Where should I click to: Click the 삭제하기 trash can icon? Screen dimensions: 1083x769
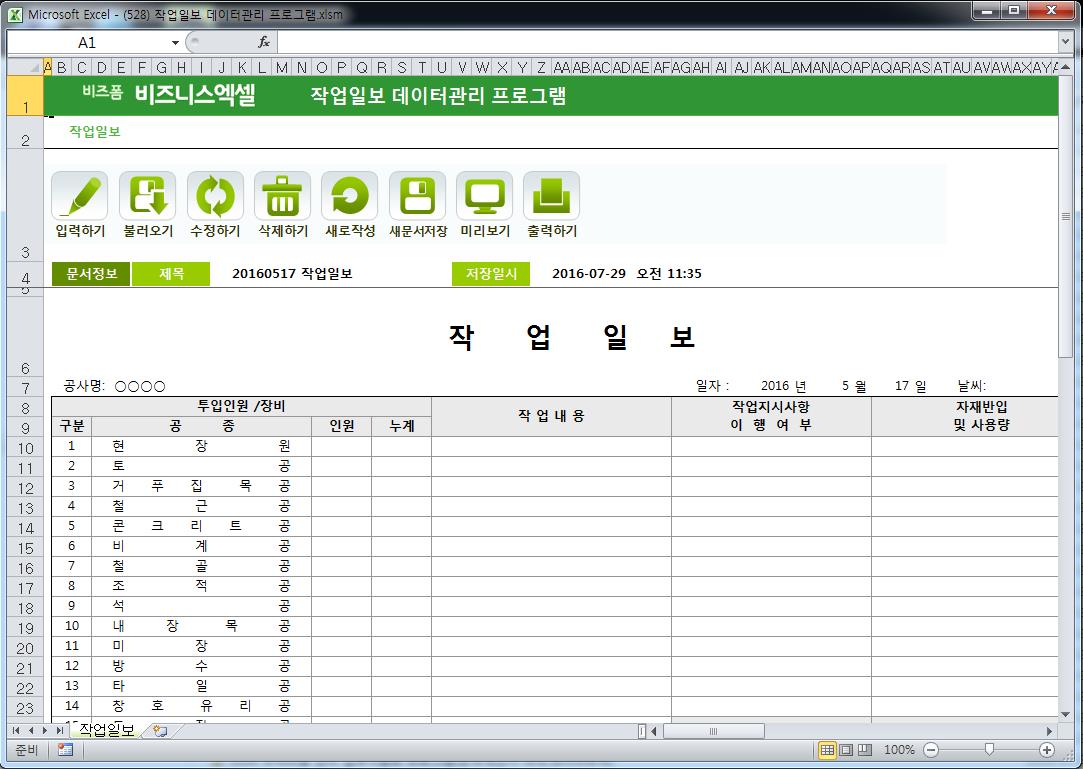tap(282, 196)
